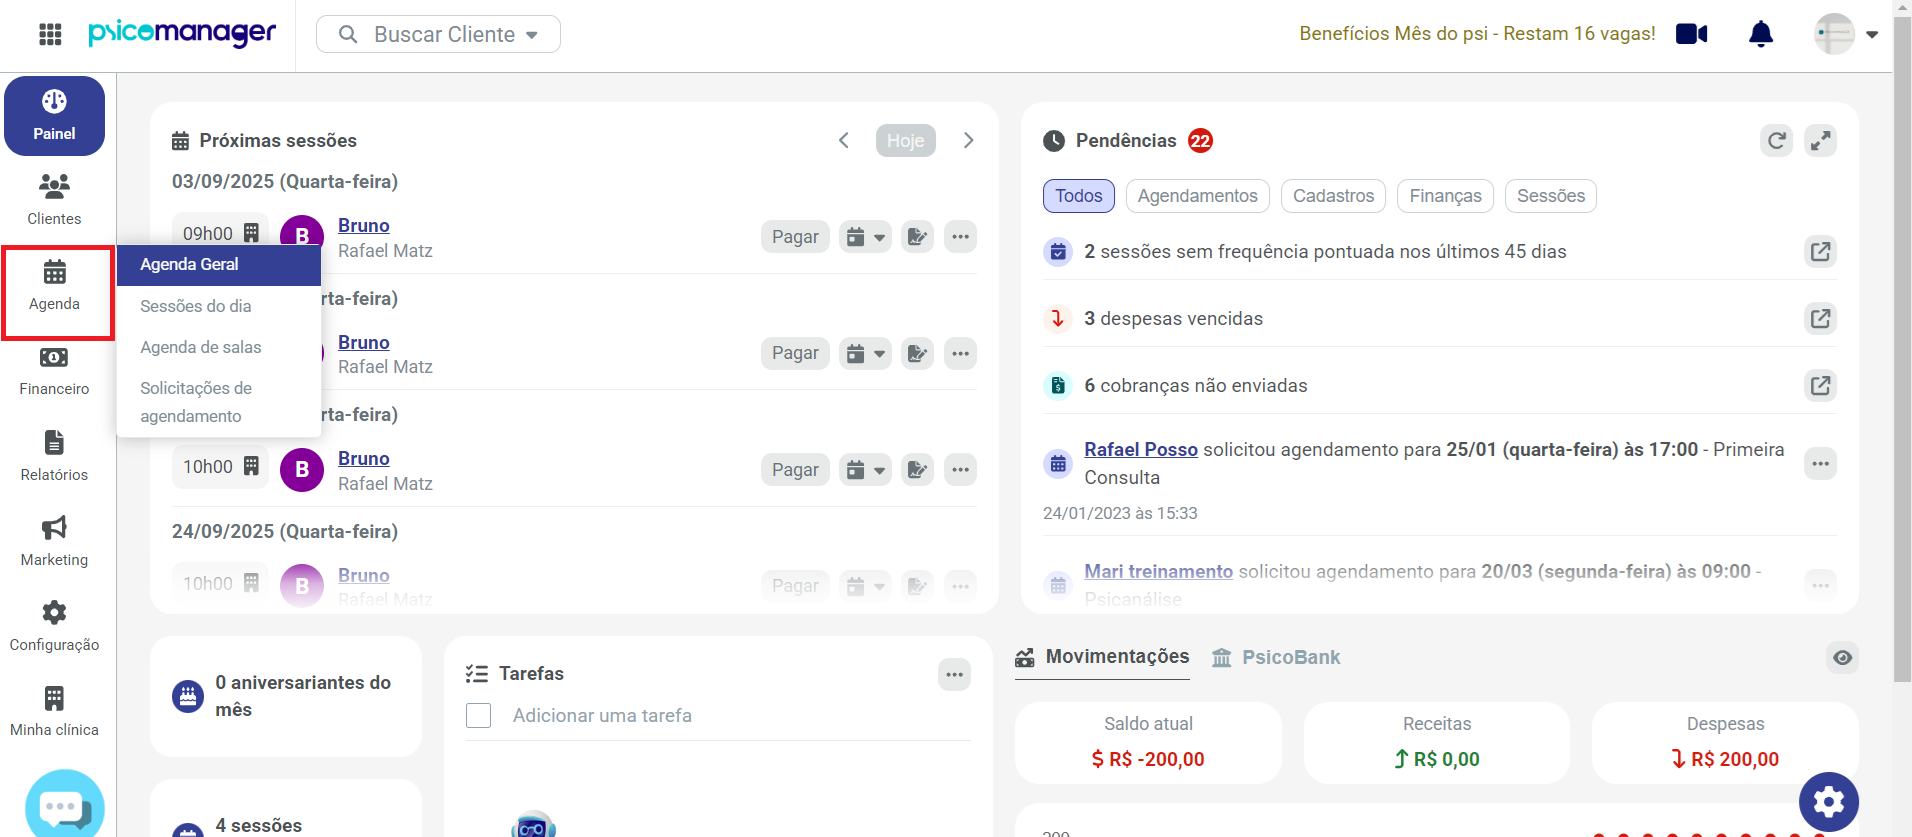This screenshot has width=1912, height=837.
Task: Expand the user profile menu arrow
Action: tap(1872, 34)
